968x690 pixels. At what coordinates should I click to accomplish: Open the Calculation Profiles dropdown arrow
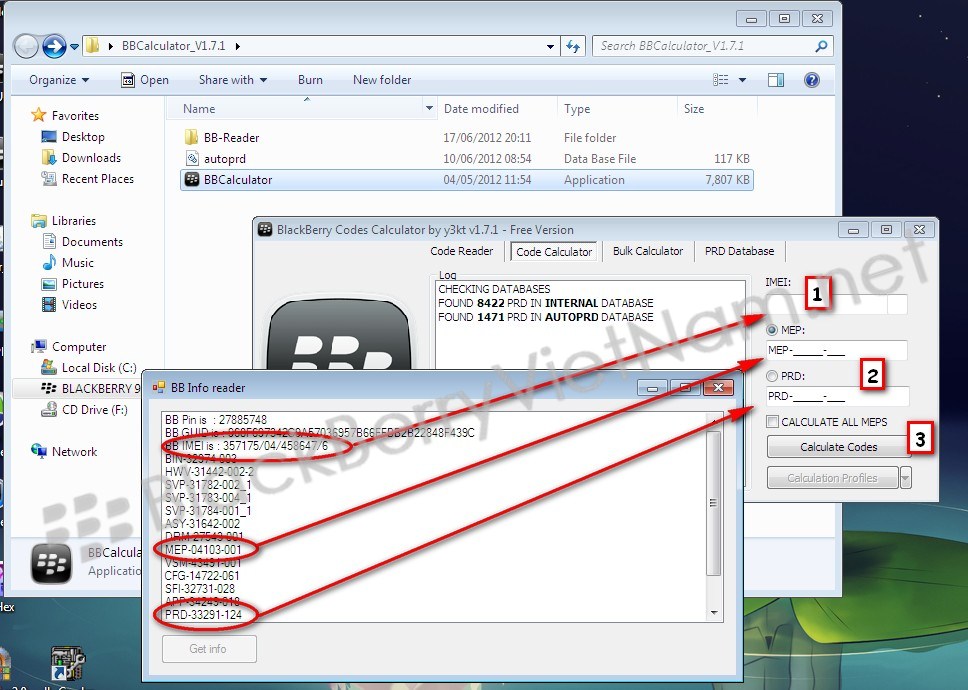(905, 478)
